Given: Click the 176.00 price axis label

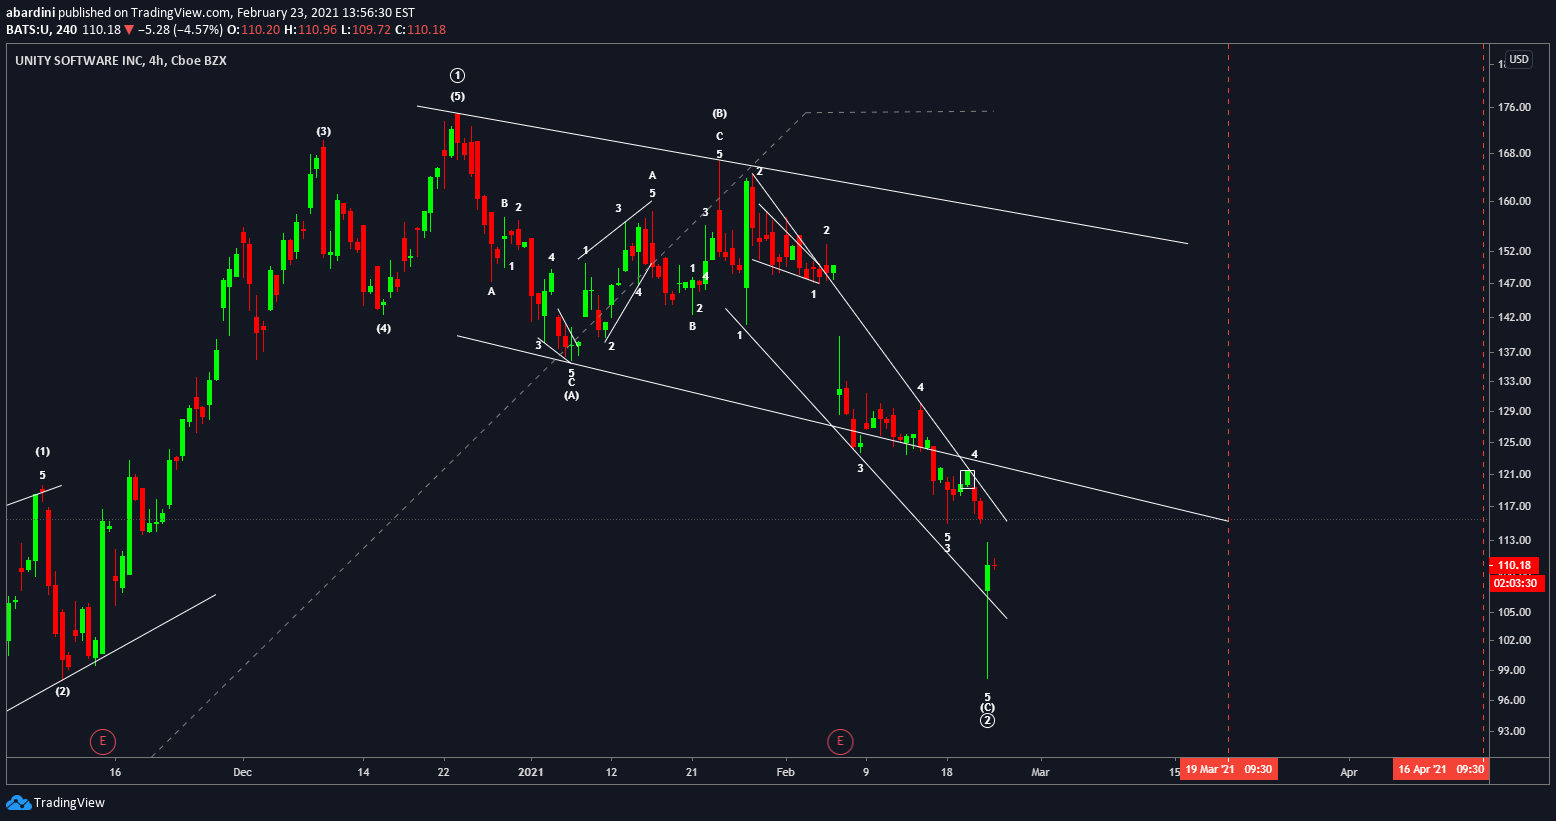Looking at the screenshot, I should (x=1514, y=107).
